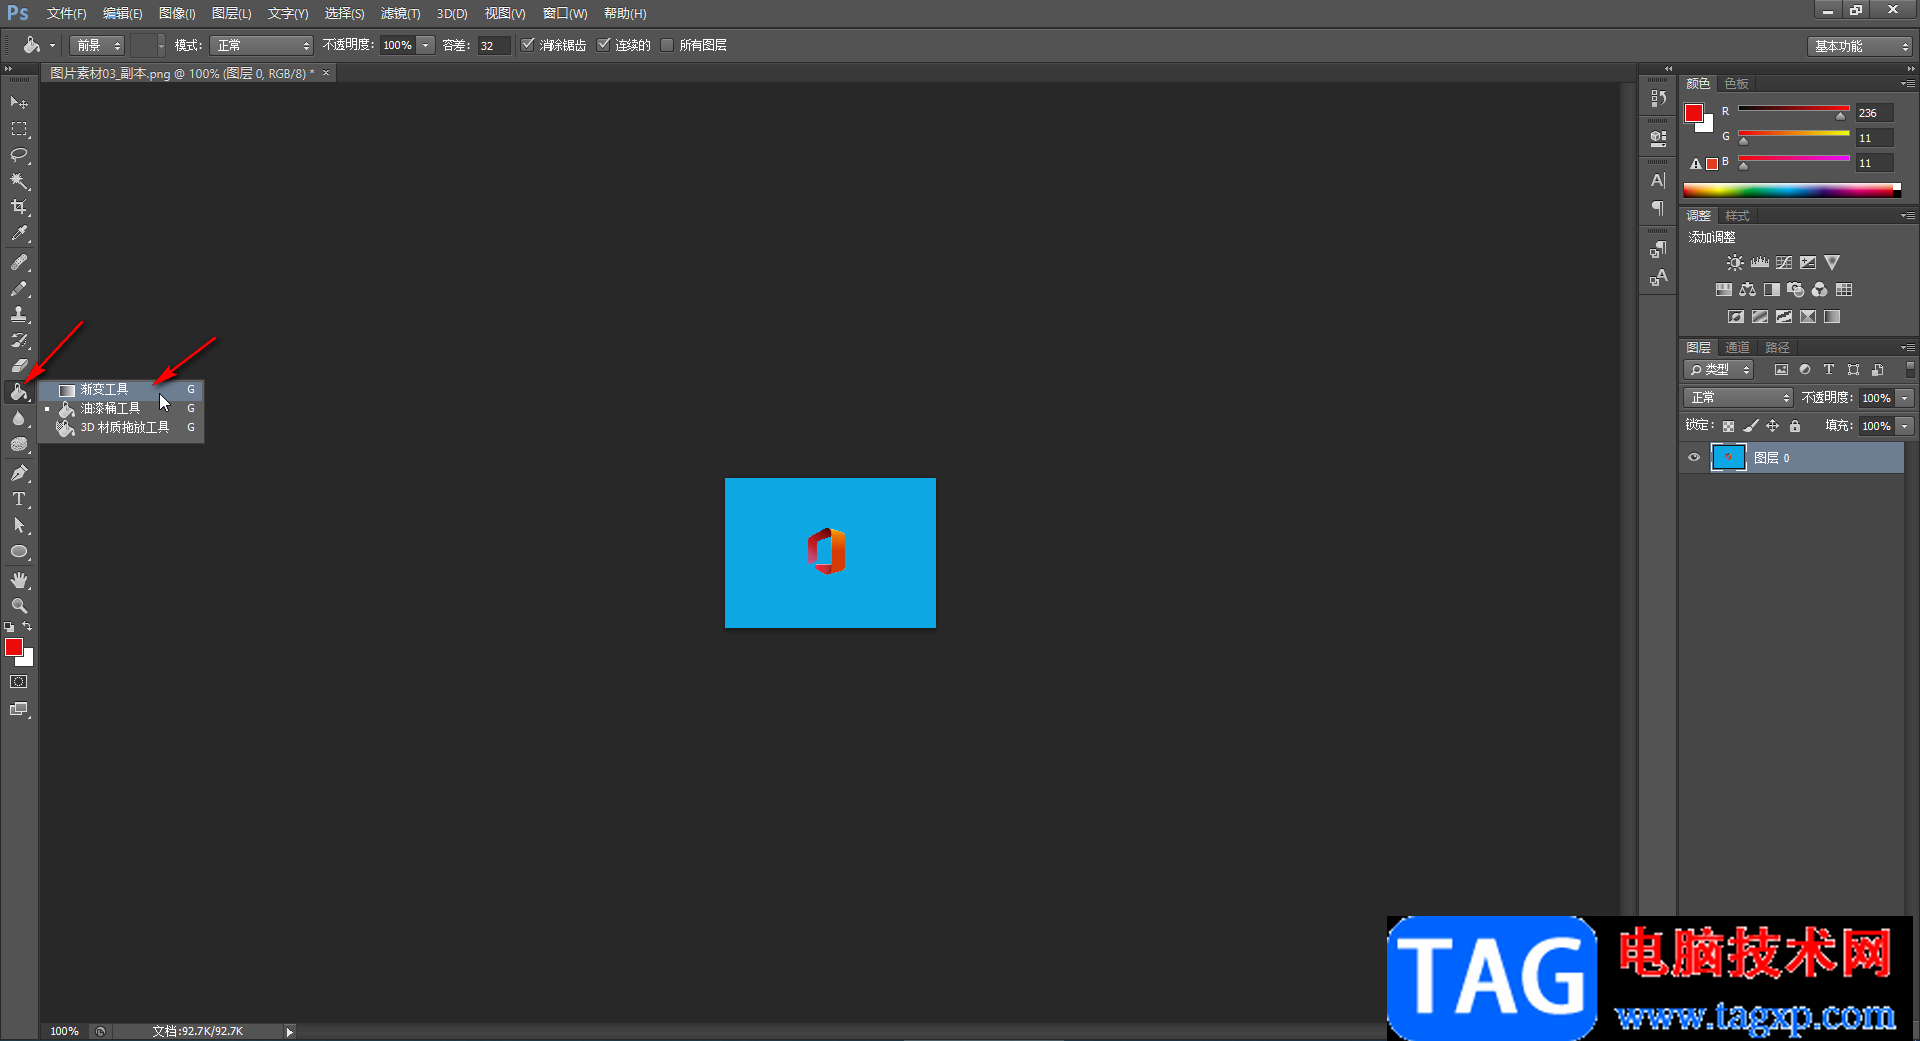Toggle lock all for the layer

(x=1795, y=426)
